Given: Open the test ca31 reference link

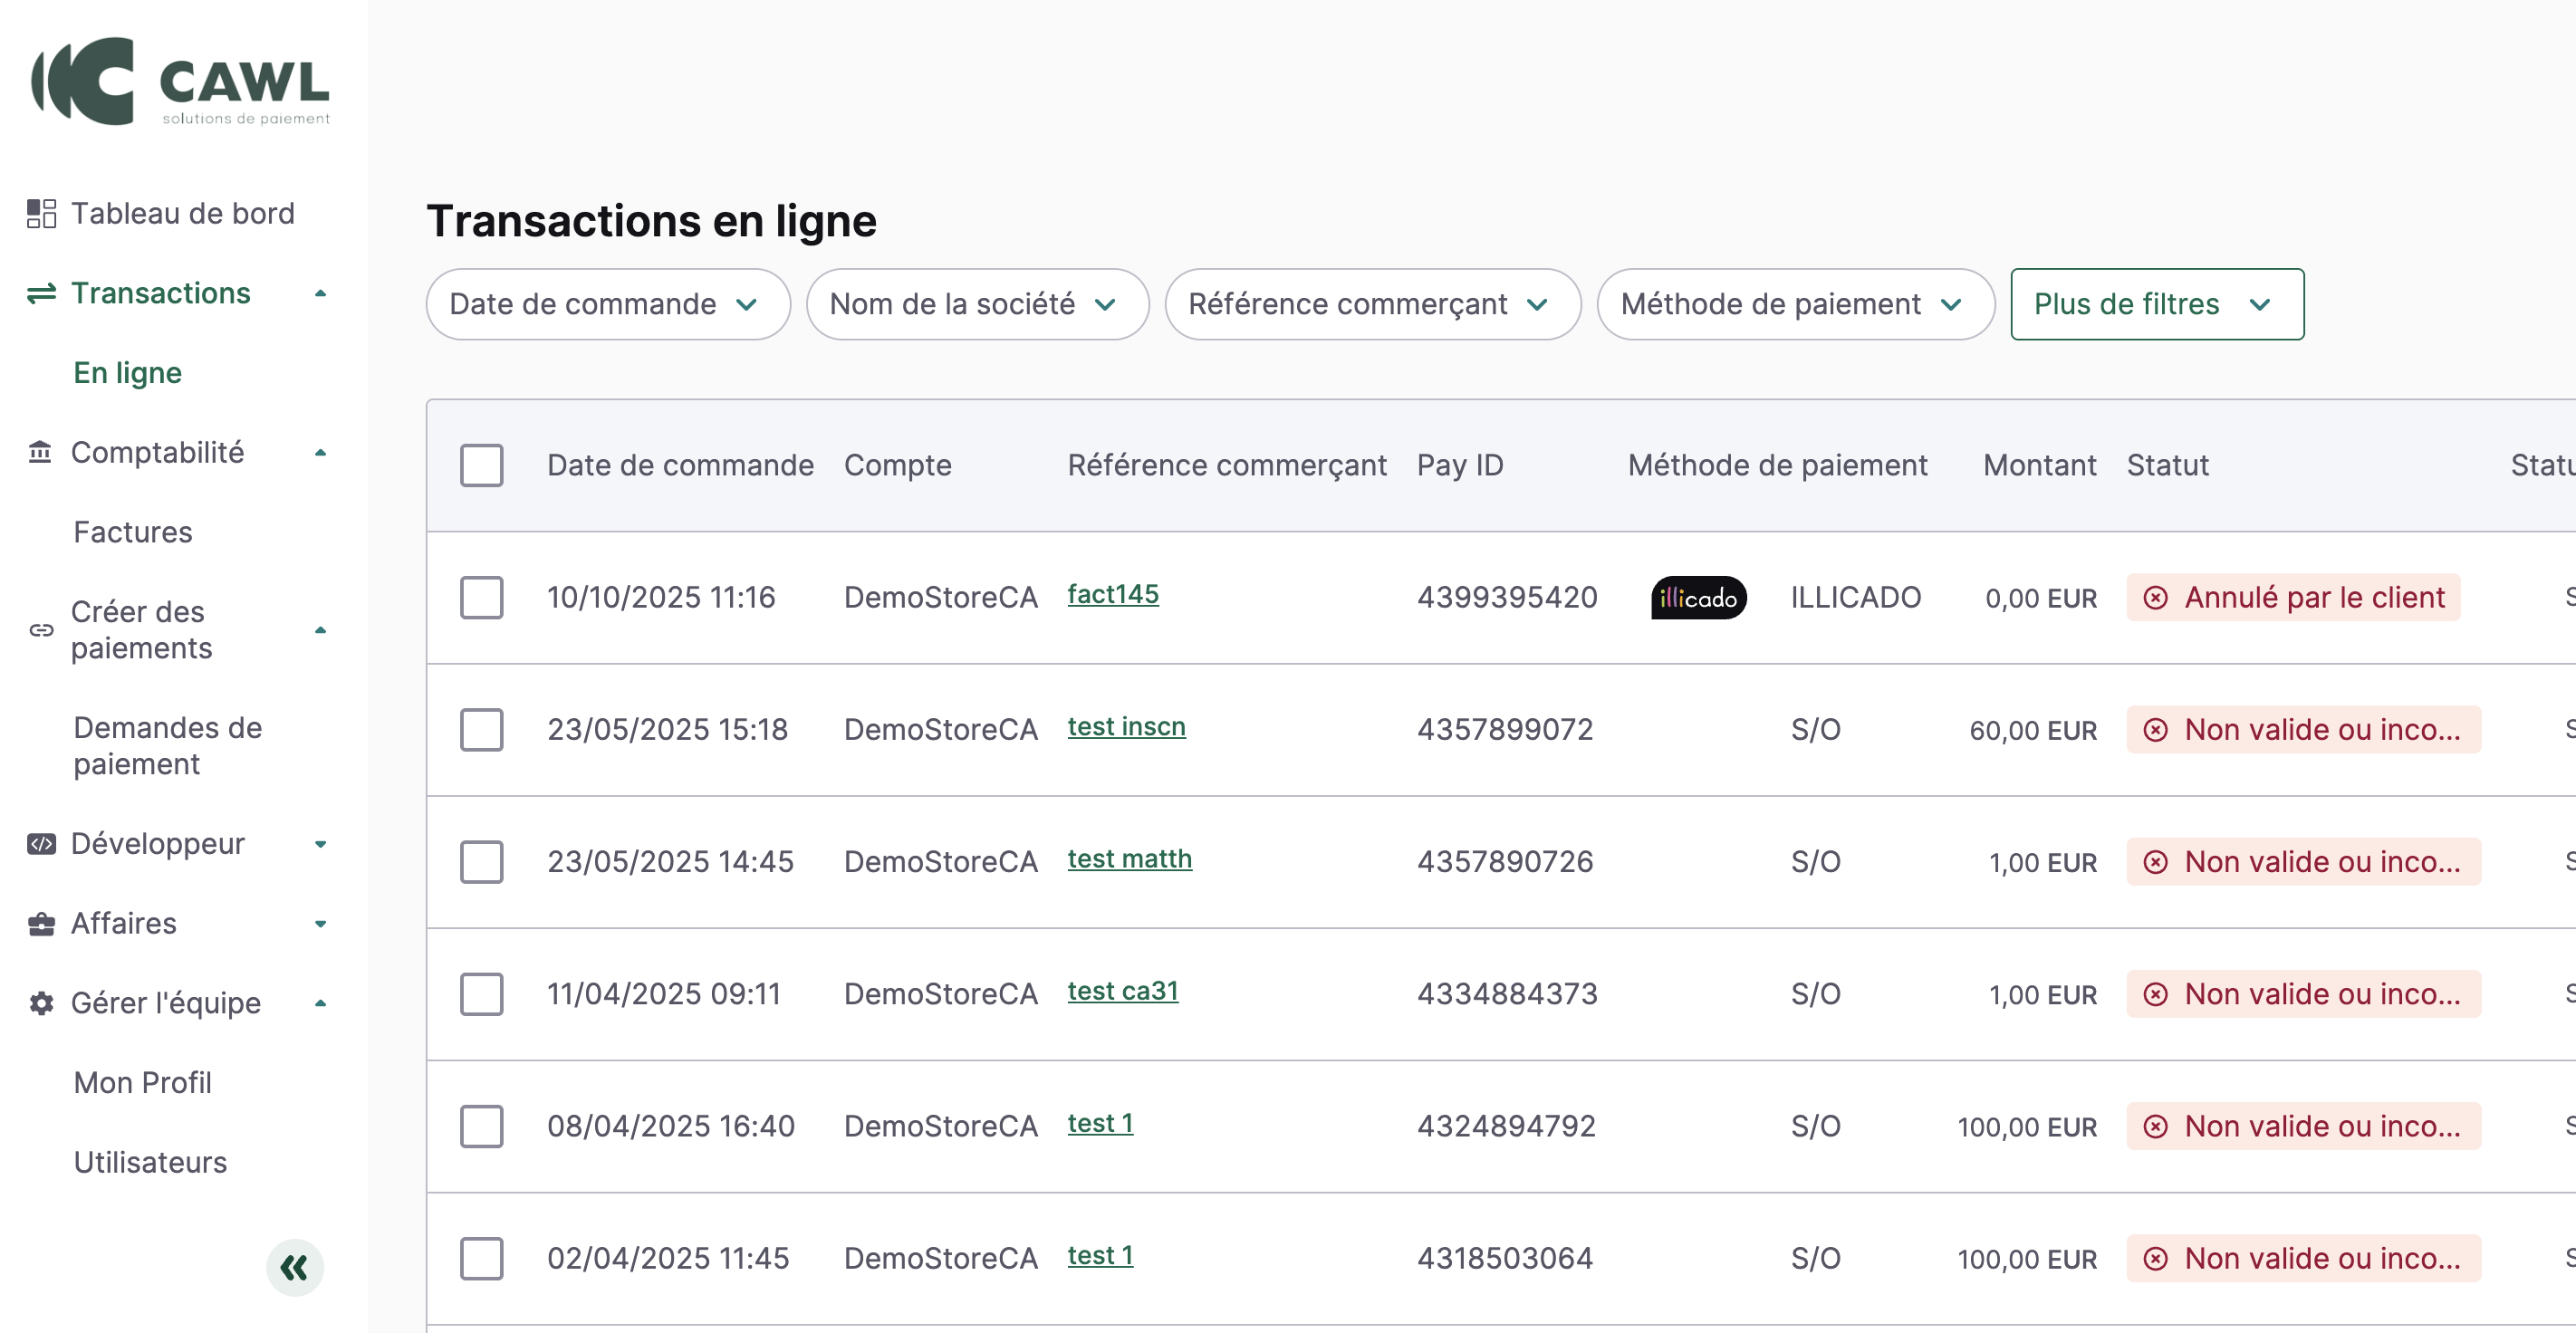Looking at the screenshot, I should coord(1122,991).
